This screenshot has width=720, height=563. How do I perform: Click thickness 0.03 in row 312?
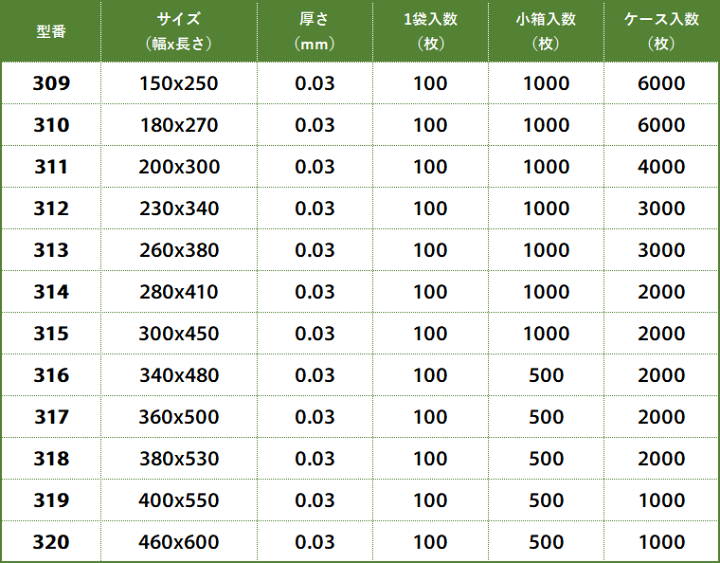pos(315,208)
